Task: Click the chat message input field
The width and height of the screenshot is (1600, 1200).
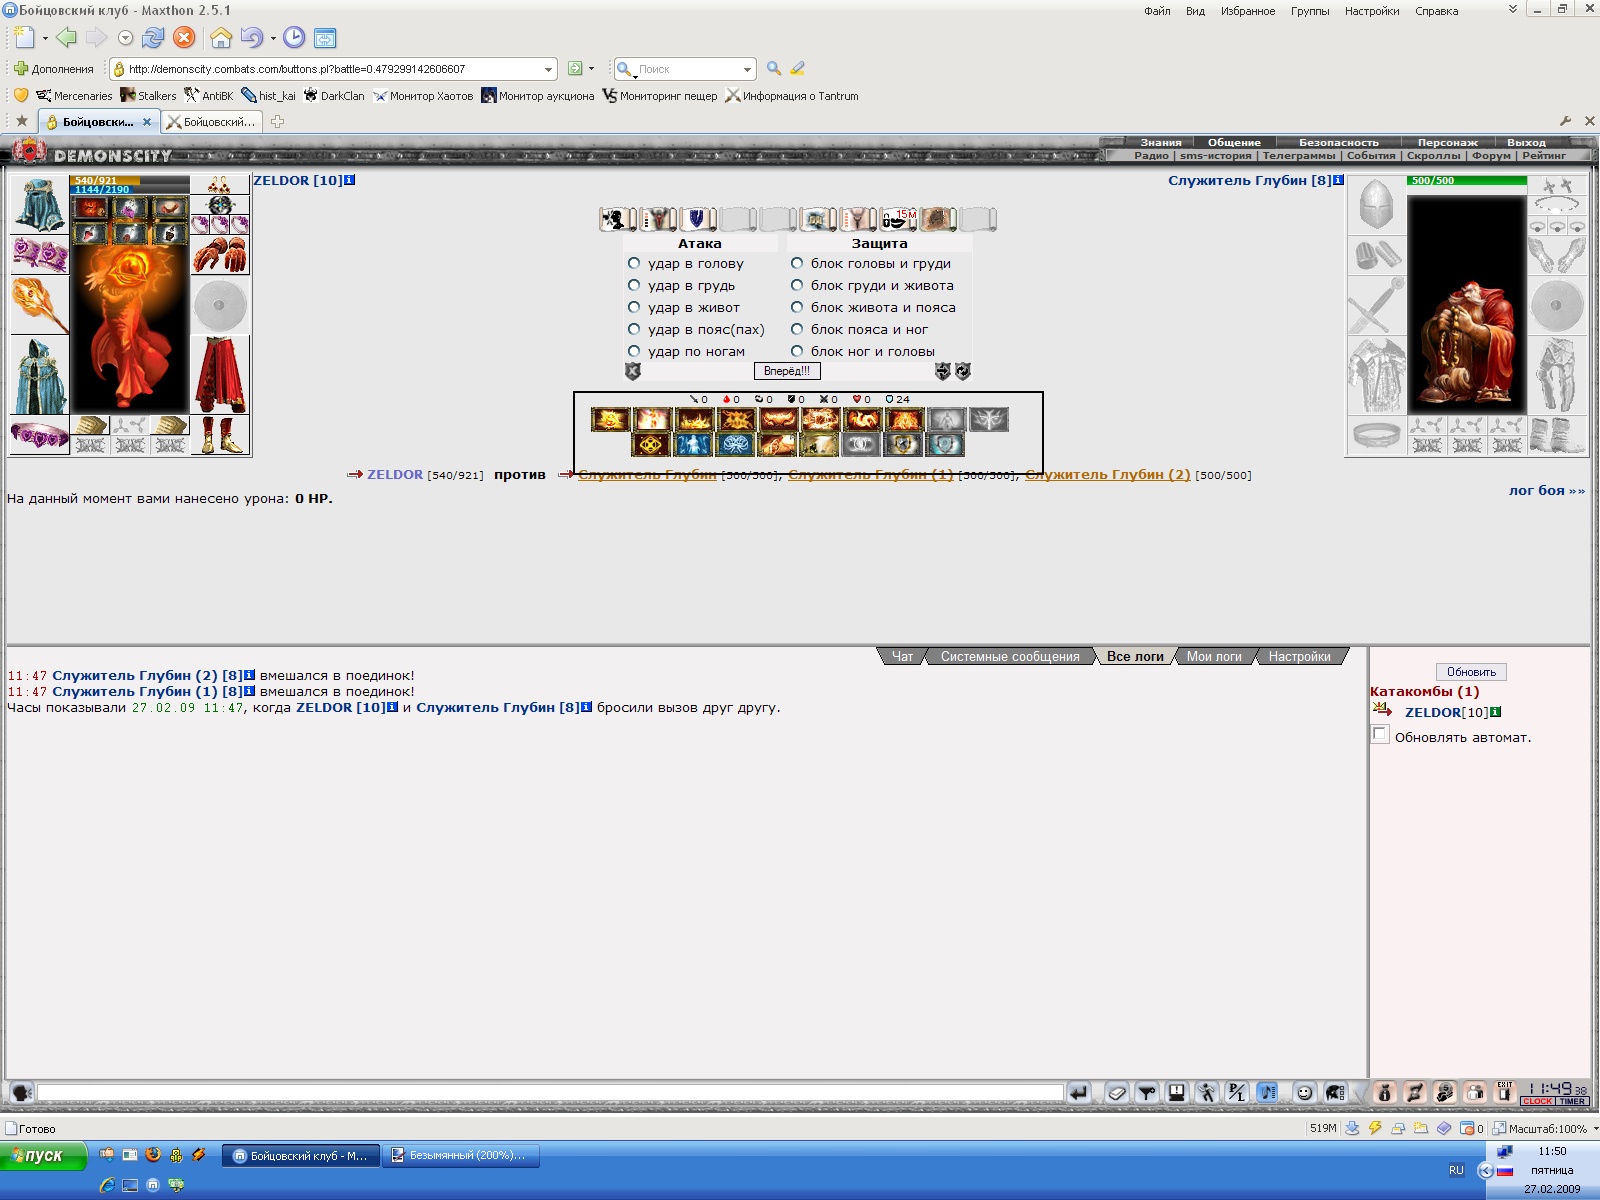Action: coord(550,1093)
